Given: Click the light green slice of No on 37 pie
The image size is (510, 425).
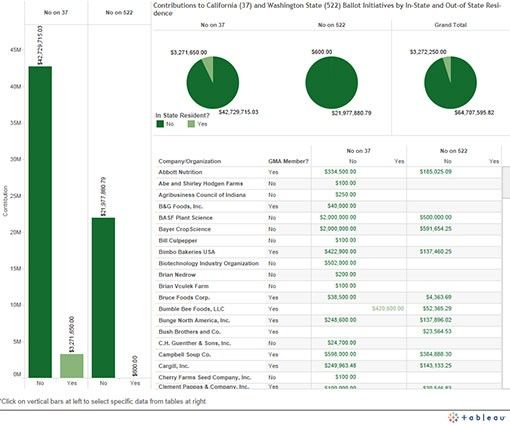Looking at the screenshot, I should (209, 66).
